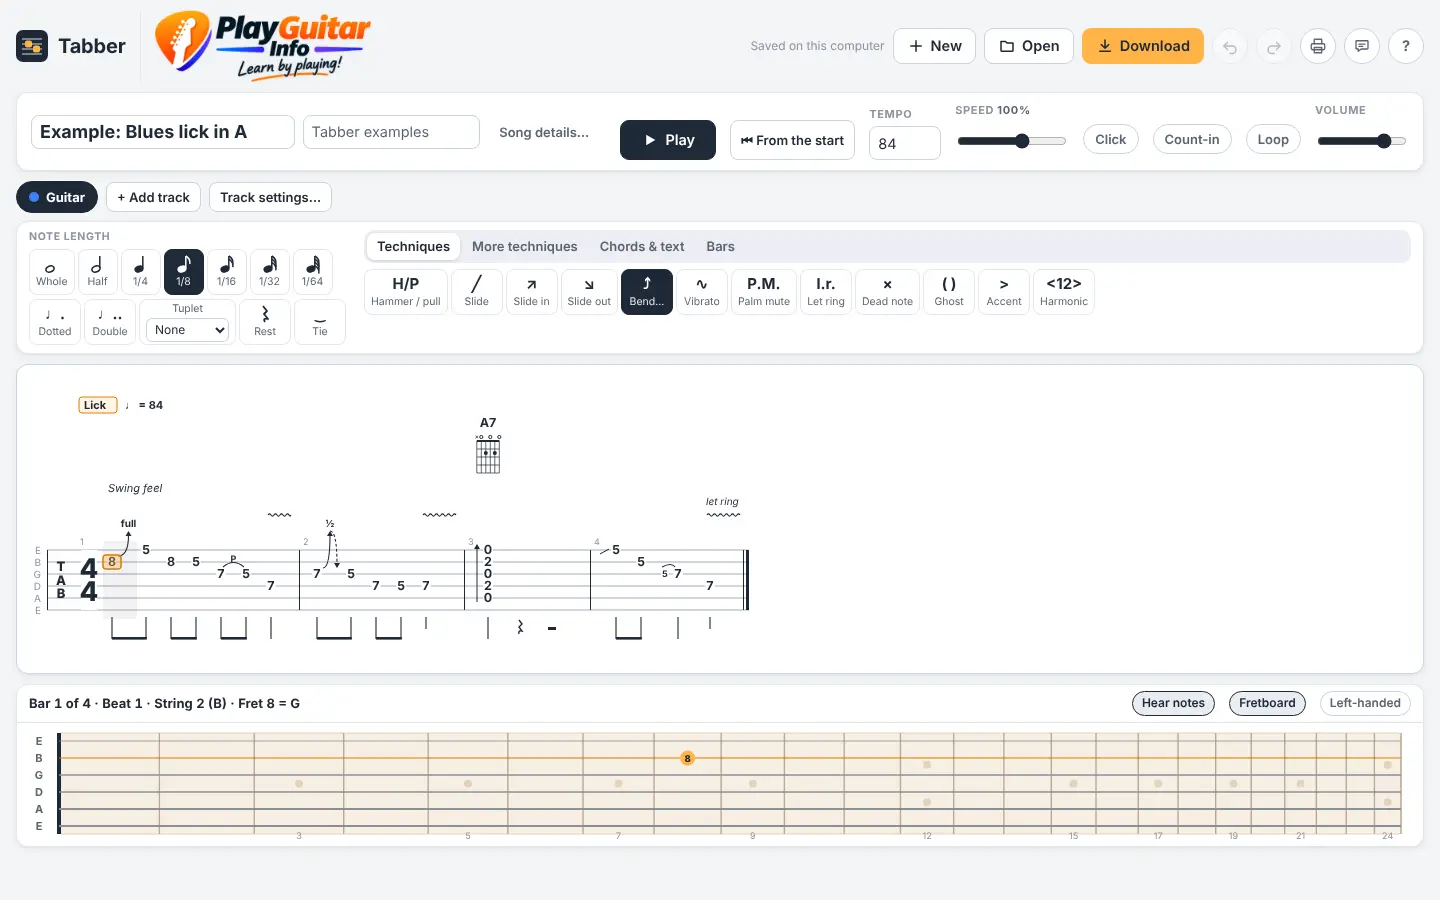
Task: Apply vibrato to the note
Action: (702, 291)
